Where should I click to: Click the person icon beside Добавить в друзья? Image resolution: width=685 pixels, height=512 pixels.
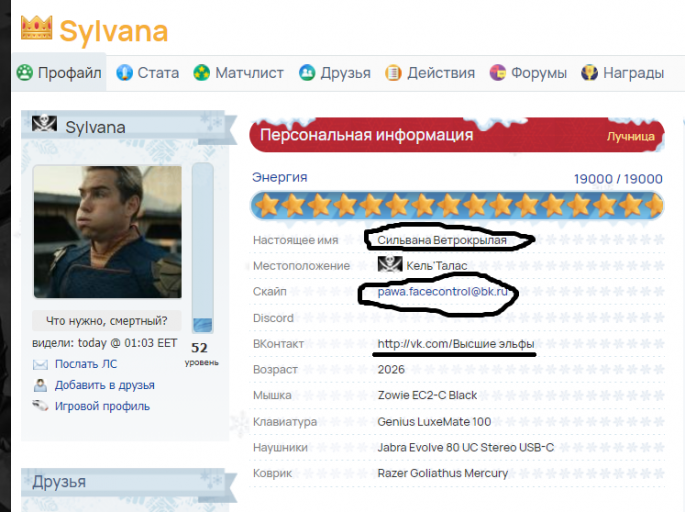click(40, 385)
